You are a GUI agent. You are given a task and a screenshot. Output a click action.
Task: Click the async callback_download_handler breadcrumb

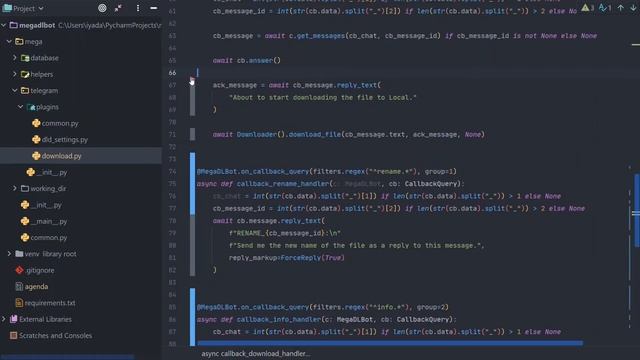click(x=255, y=353)
